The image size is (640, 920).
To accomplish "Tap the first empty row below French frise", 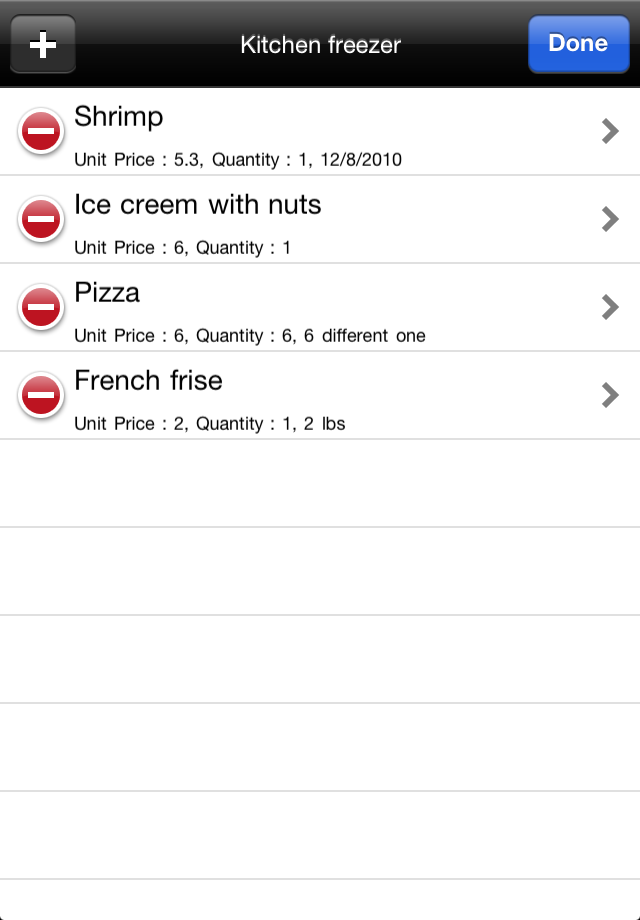I will pyautogui.click(x=320, y=483).
